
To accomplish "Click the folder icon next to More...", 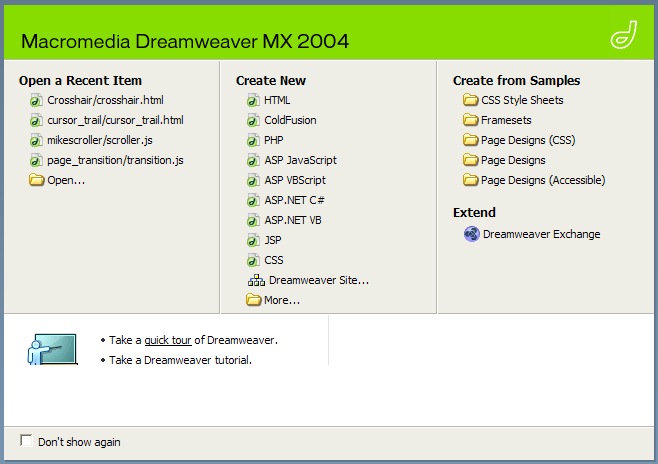I will click(x=253, y=300).
